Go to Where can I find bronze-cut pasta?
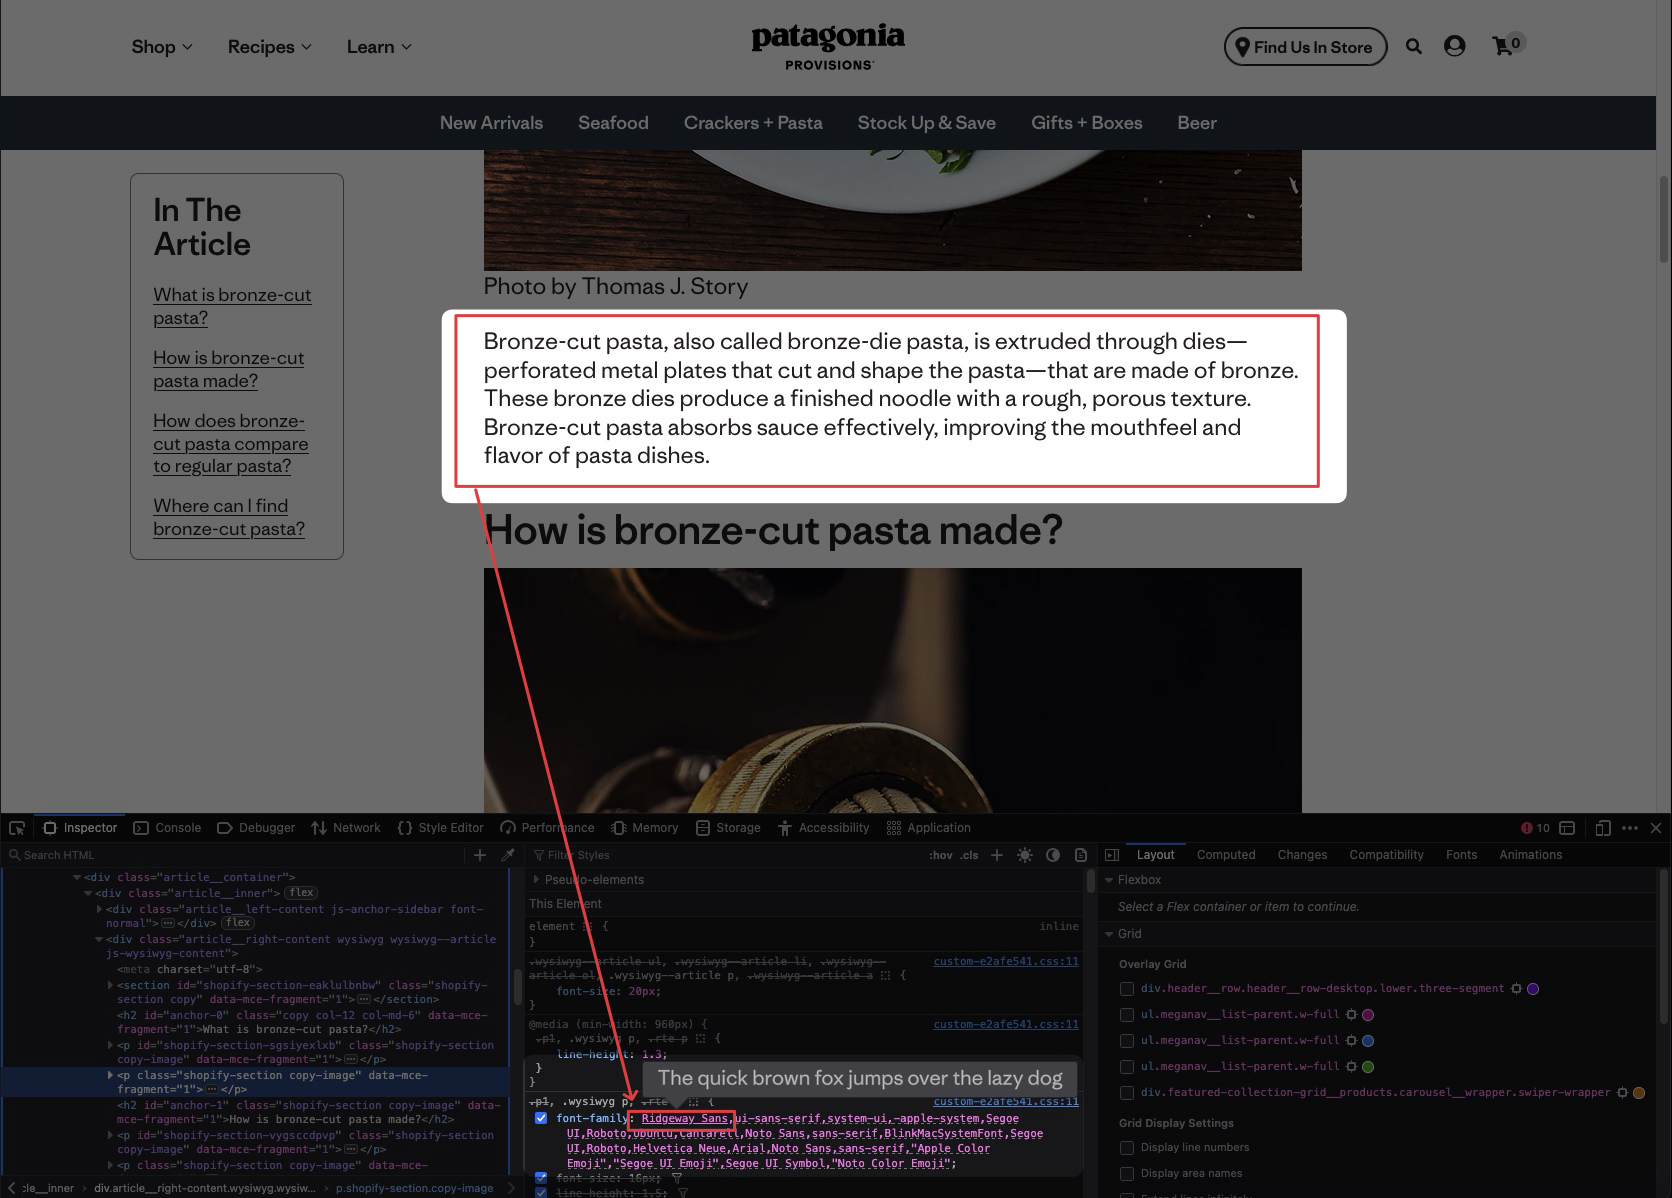This screenshot has height=1198, width=1672. coord(229,517)
